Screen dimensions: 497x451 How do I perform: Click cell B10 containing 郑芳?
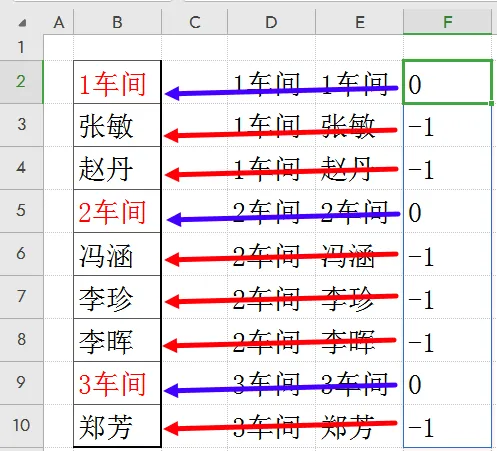(x=117, y=426)
